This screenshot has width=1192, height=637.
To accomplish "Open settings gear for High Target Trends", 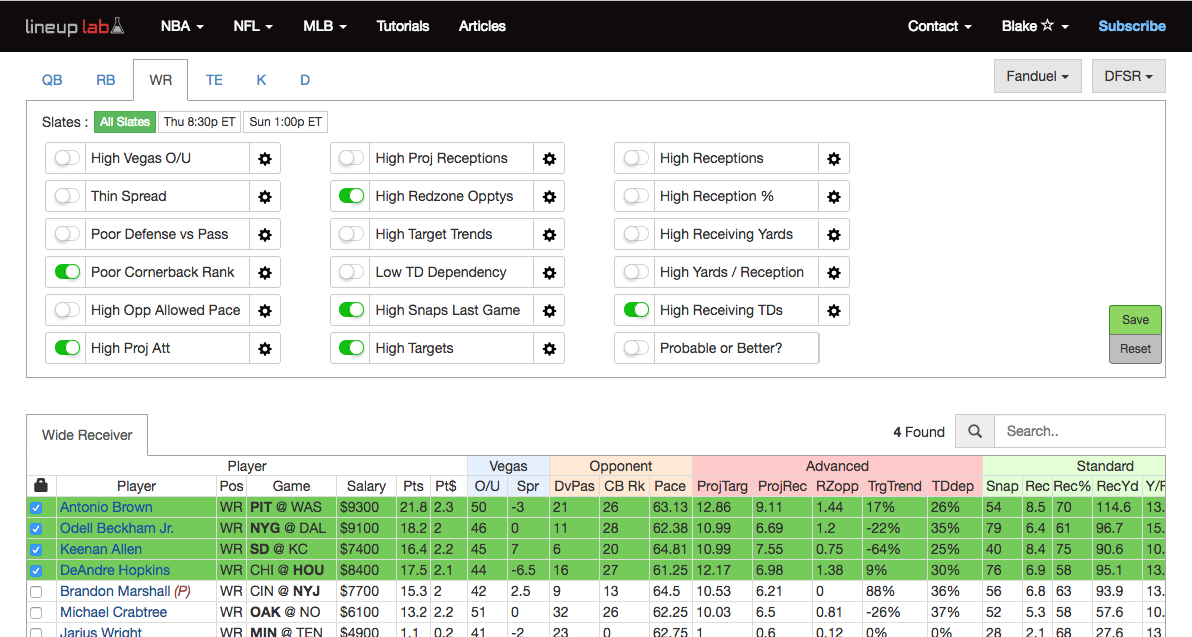I will tap(549, 235).
